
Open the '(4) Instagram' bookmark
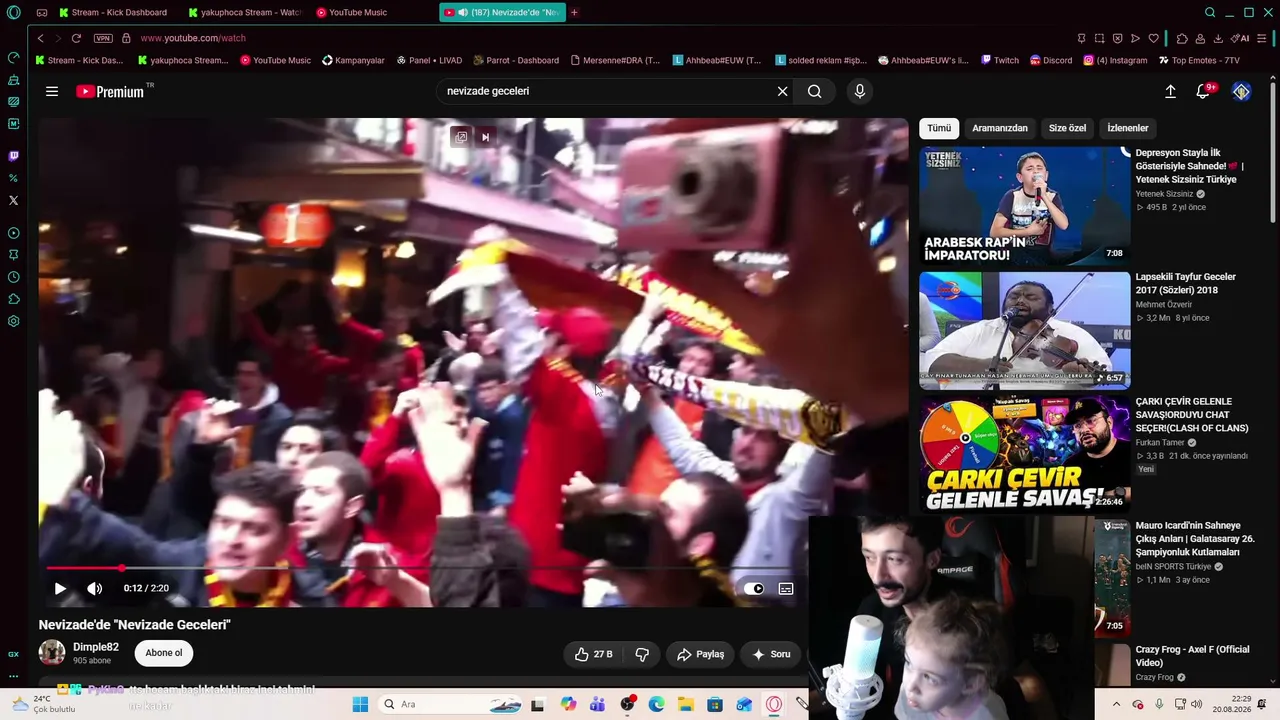[x=1115, y=60]
